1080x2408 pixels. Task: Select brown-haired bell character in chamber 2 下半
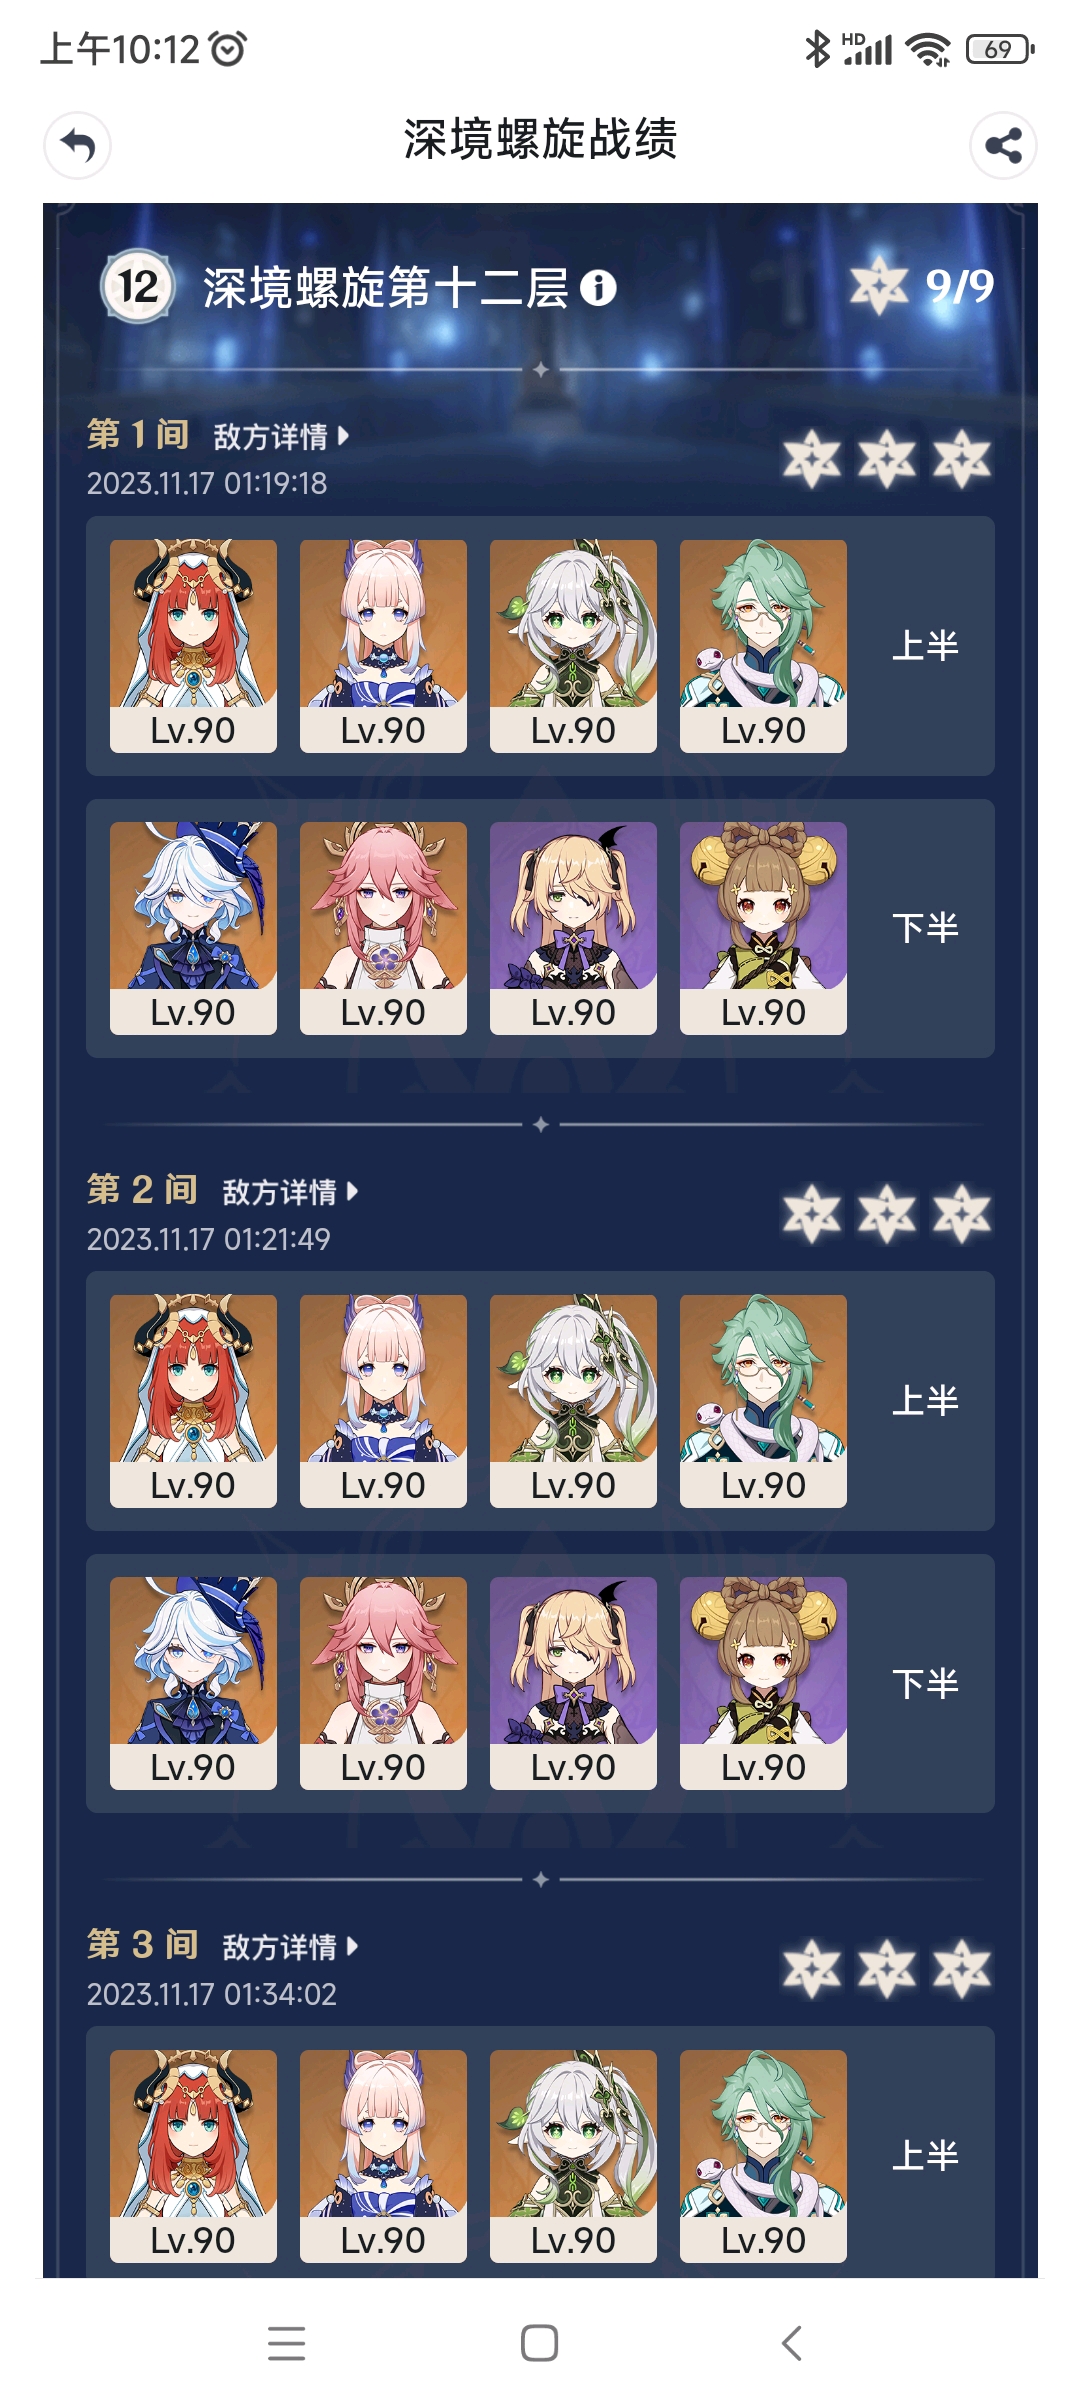coord(763,1683)
